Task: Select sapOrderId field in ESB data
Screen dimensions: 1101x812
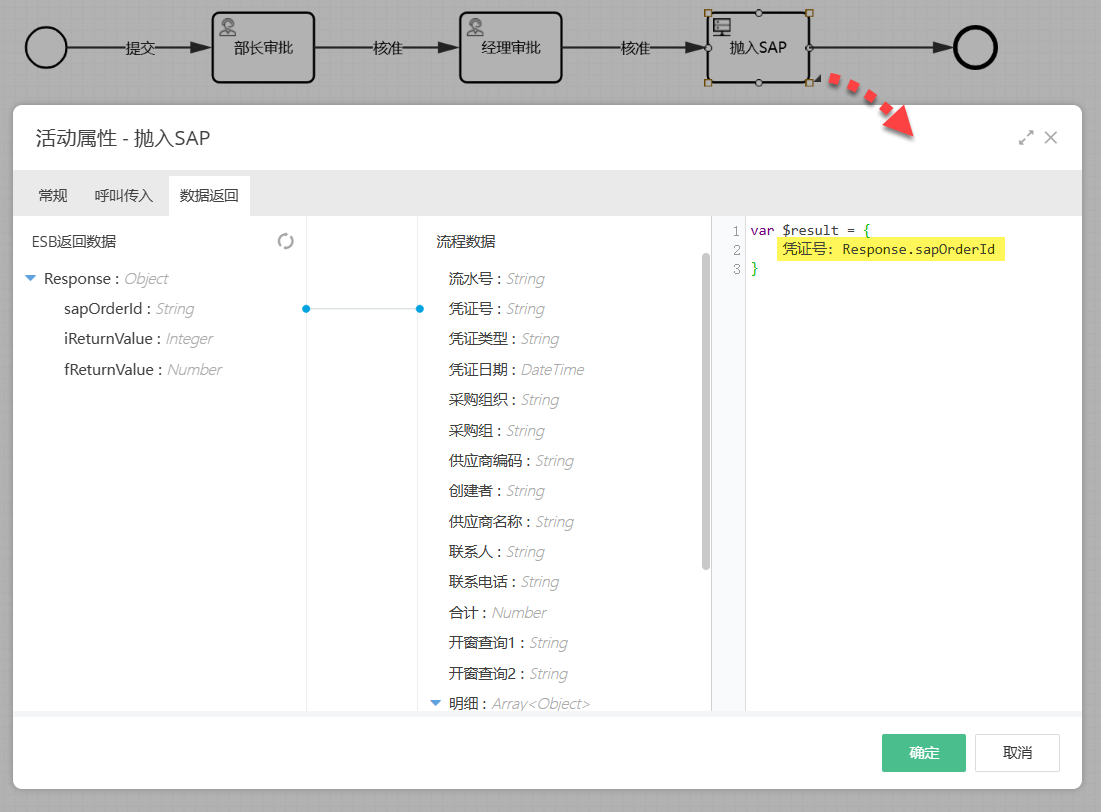Action: [x=104, y=309]
